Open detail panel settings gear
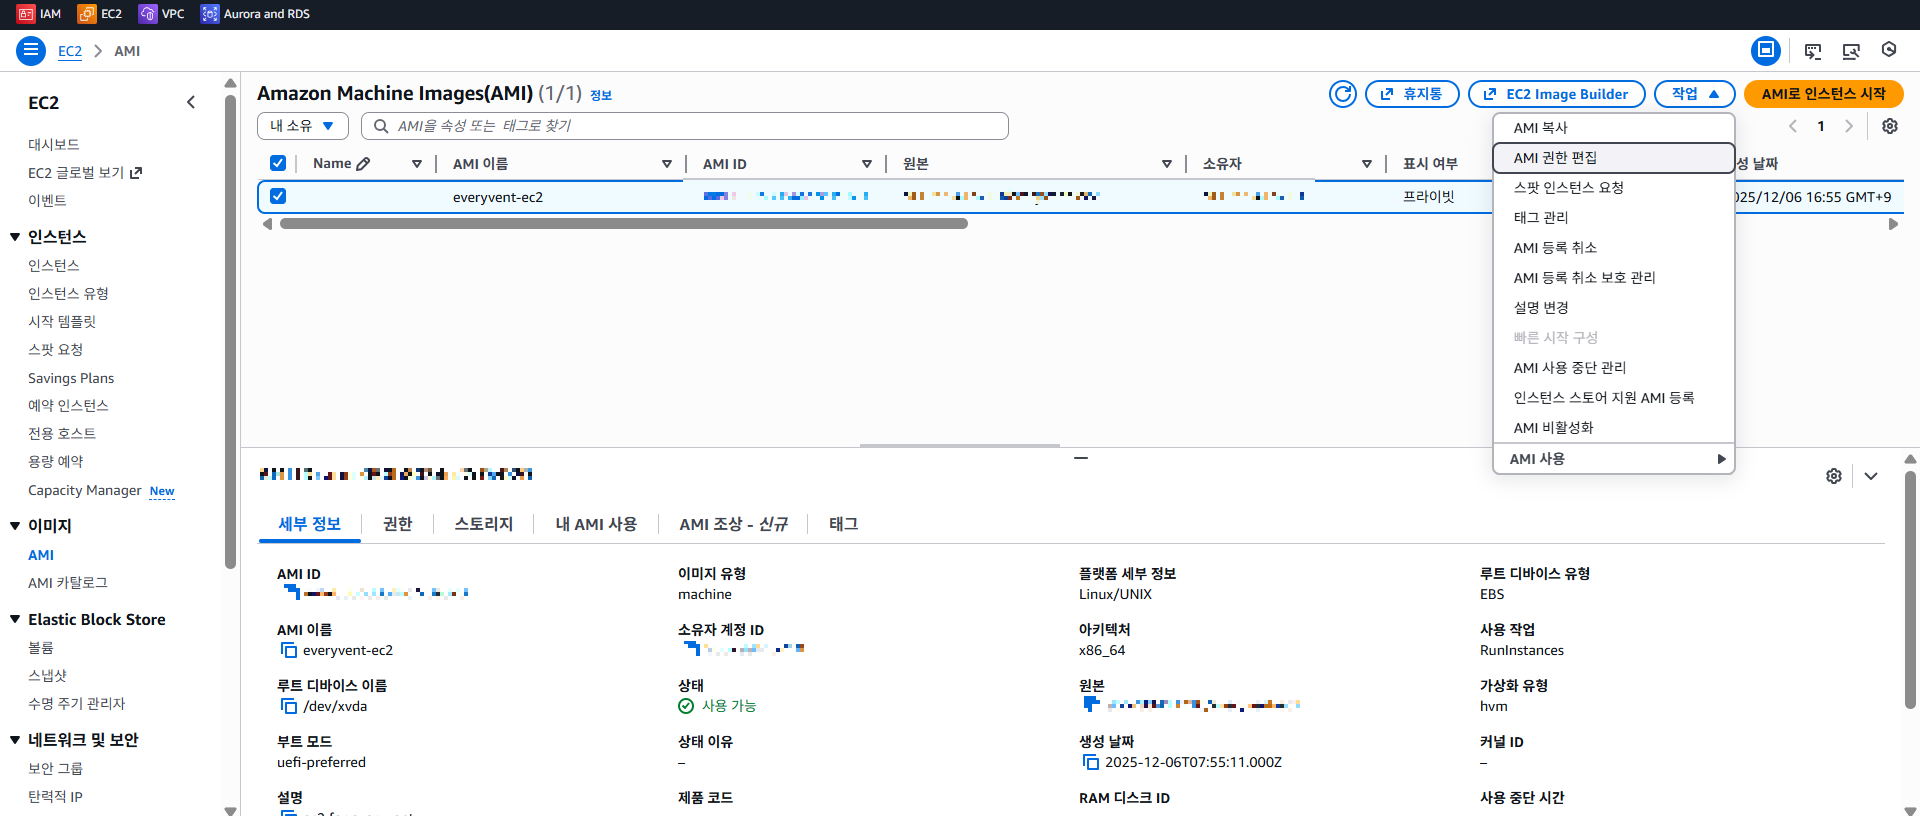 1834,476
